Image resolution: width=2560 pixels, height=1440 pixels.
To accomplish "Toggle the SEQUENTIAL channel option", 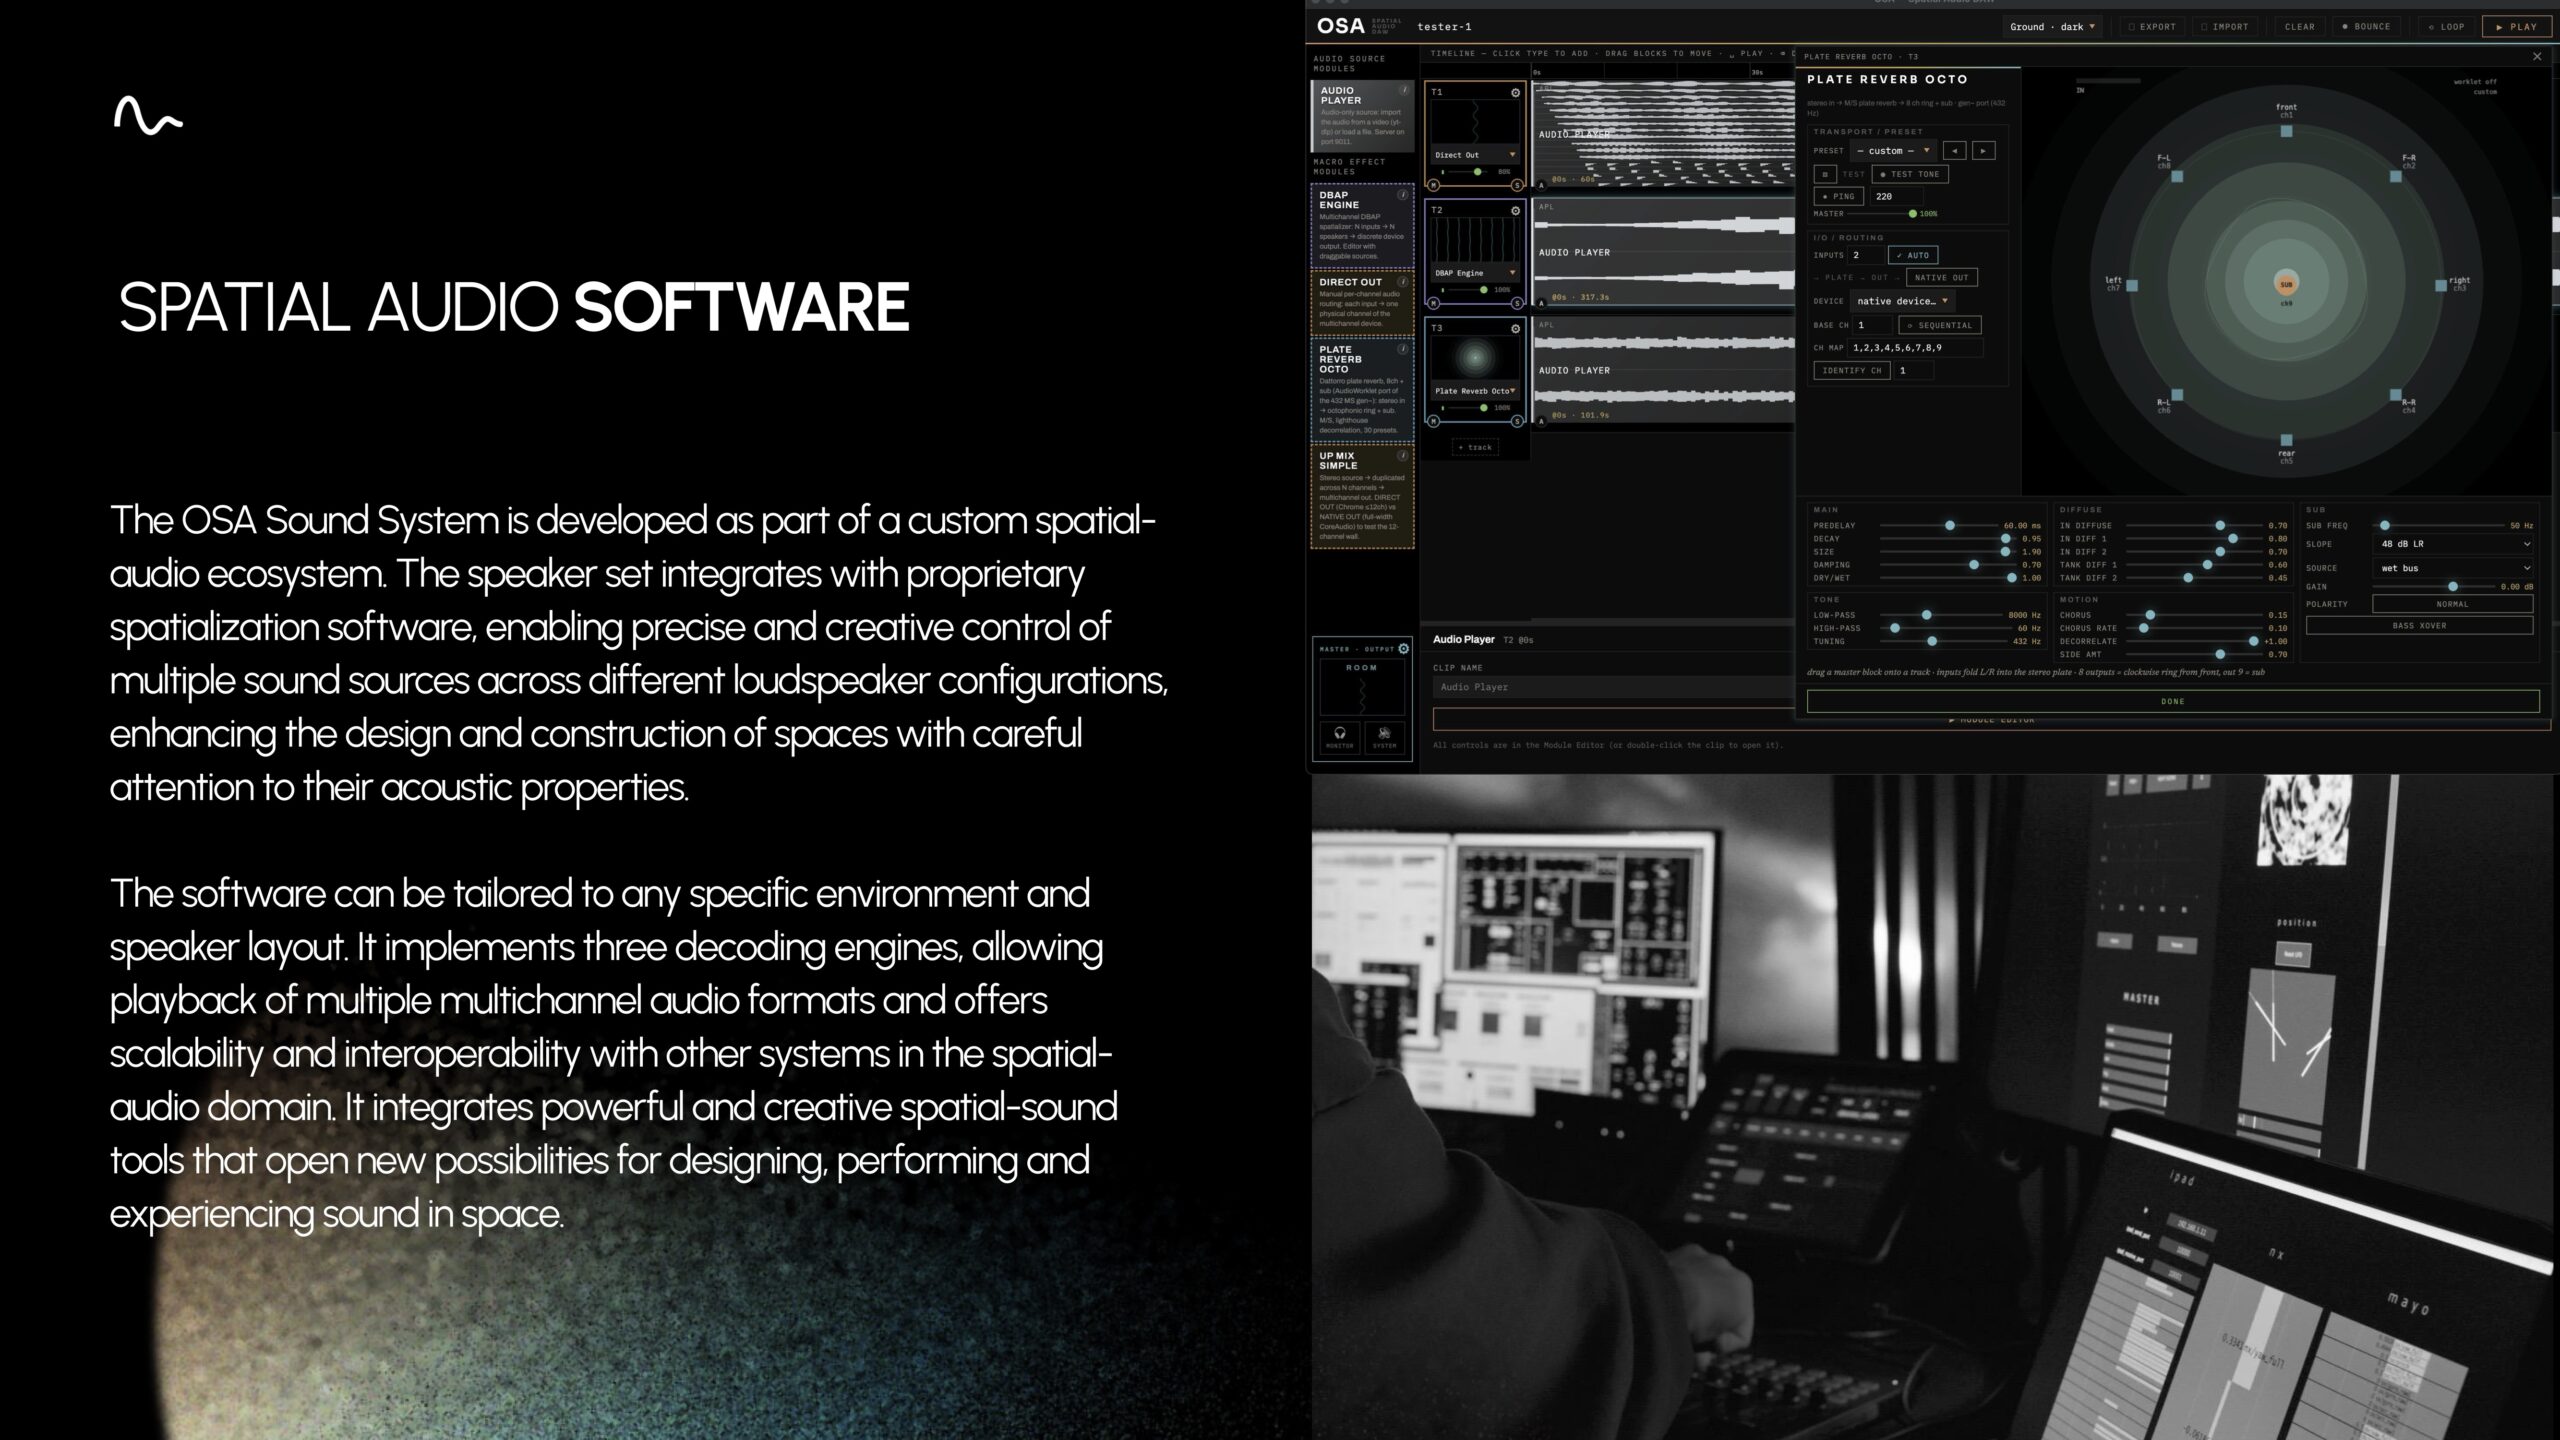I will click(1940, 325).
